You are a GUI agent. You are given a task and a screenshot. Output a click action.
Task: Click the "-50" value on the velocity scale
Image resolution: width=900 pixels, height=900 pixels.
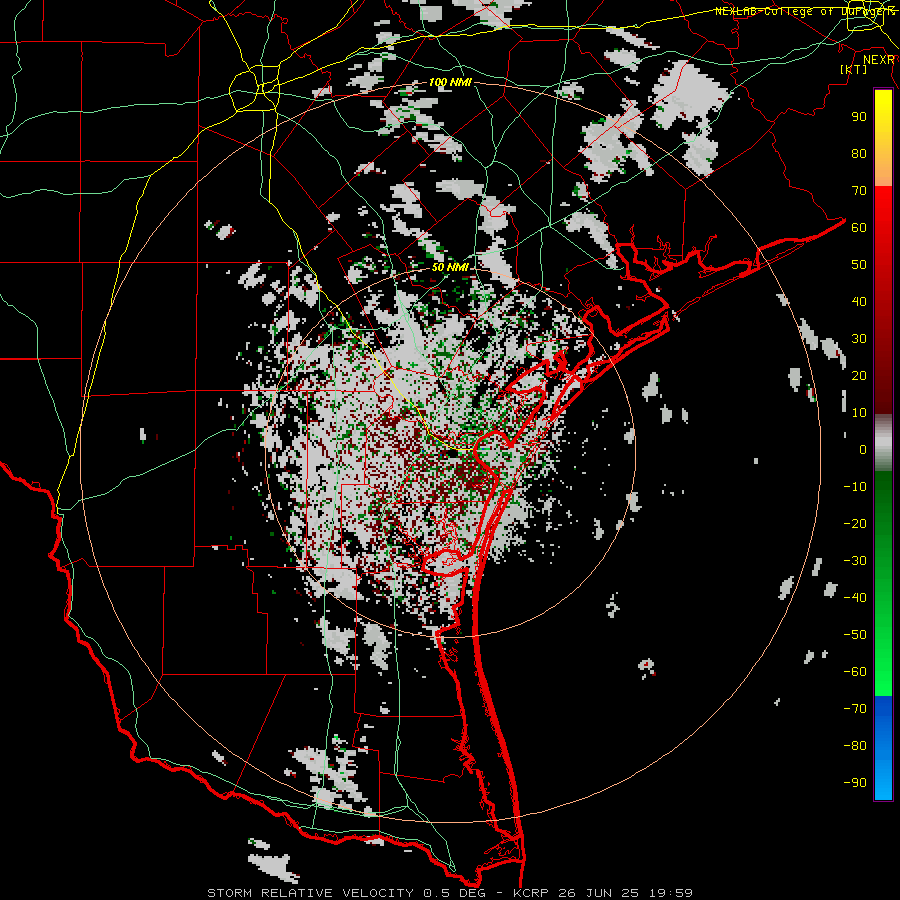coord(855,635)
